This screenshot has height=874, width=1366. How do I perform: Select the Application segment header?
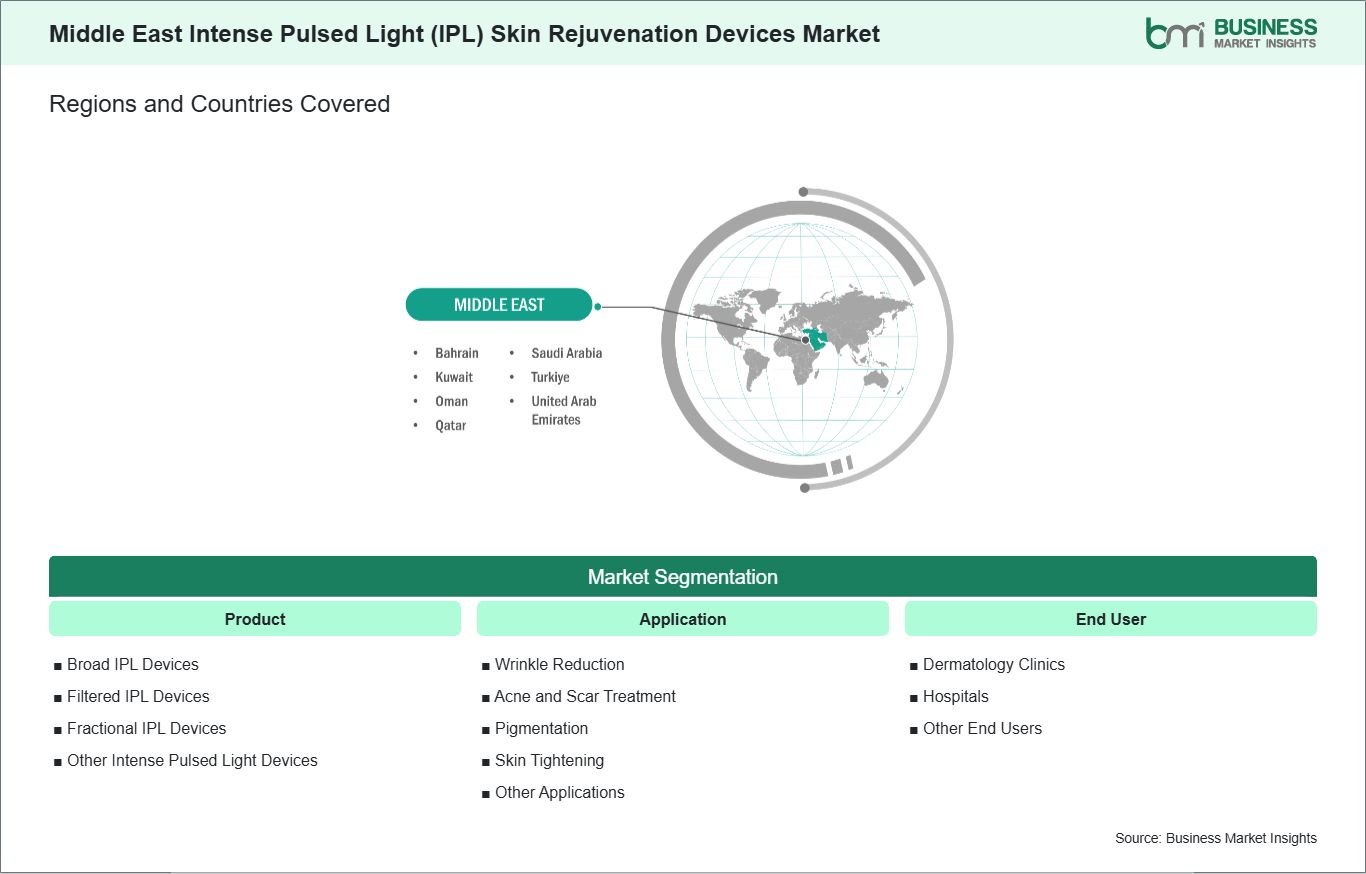683,619
